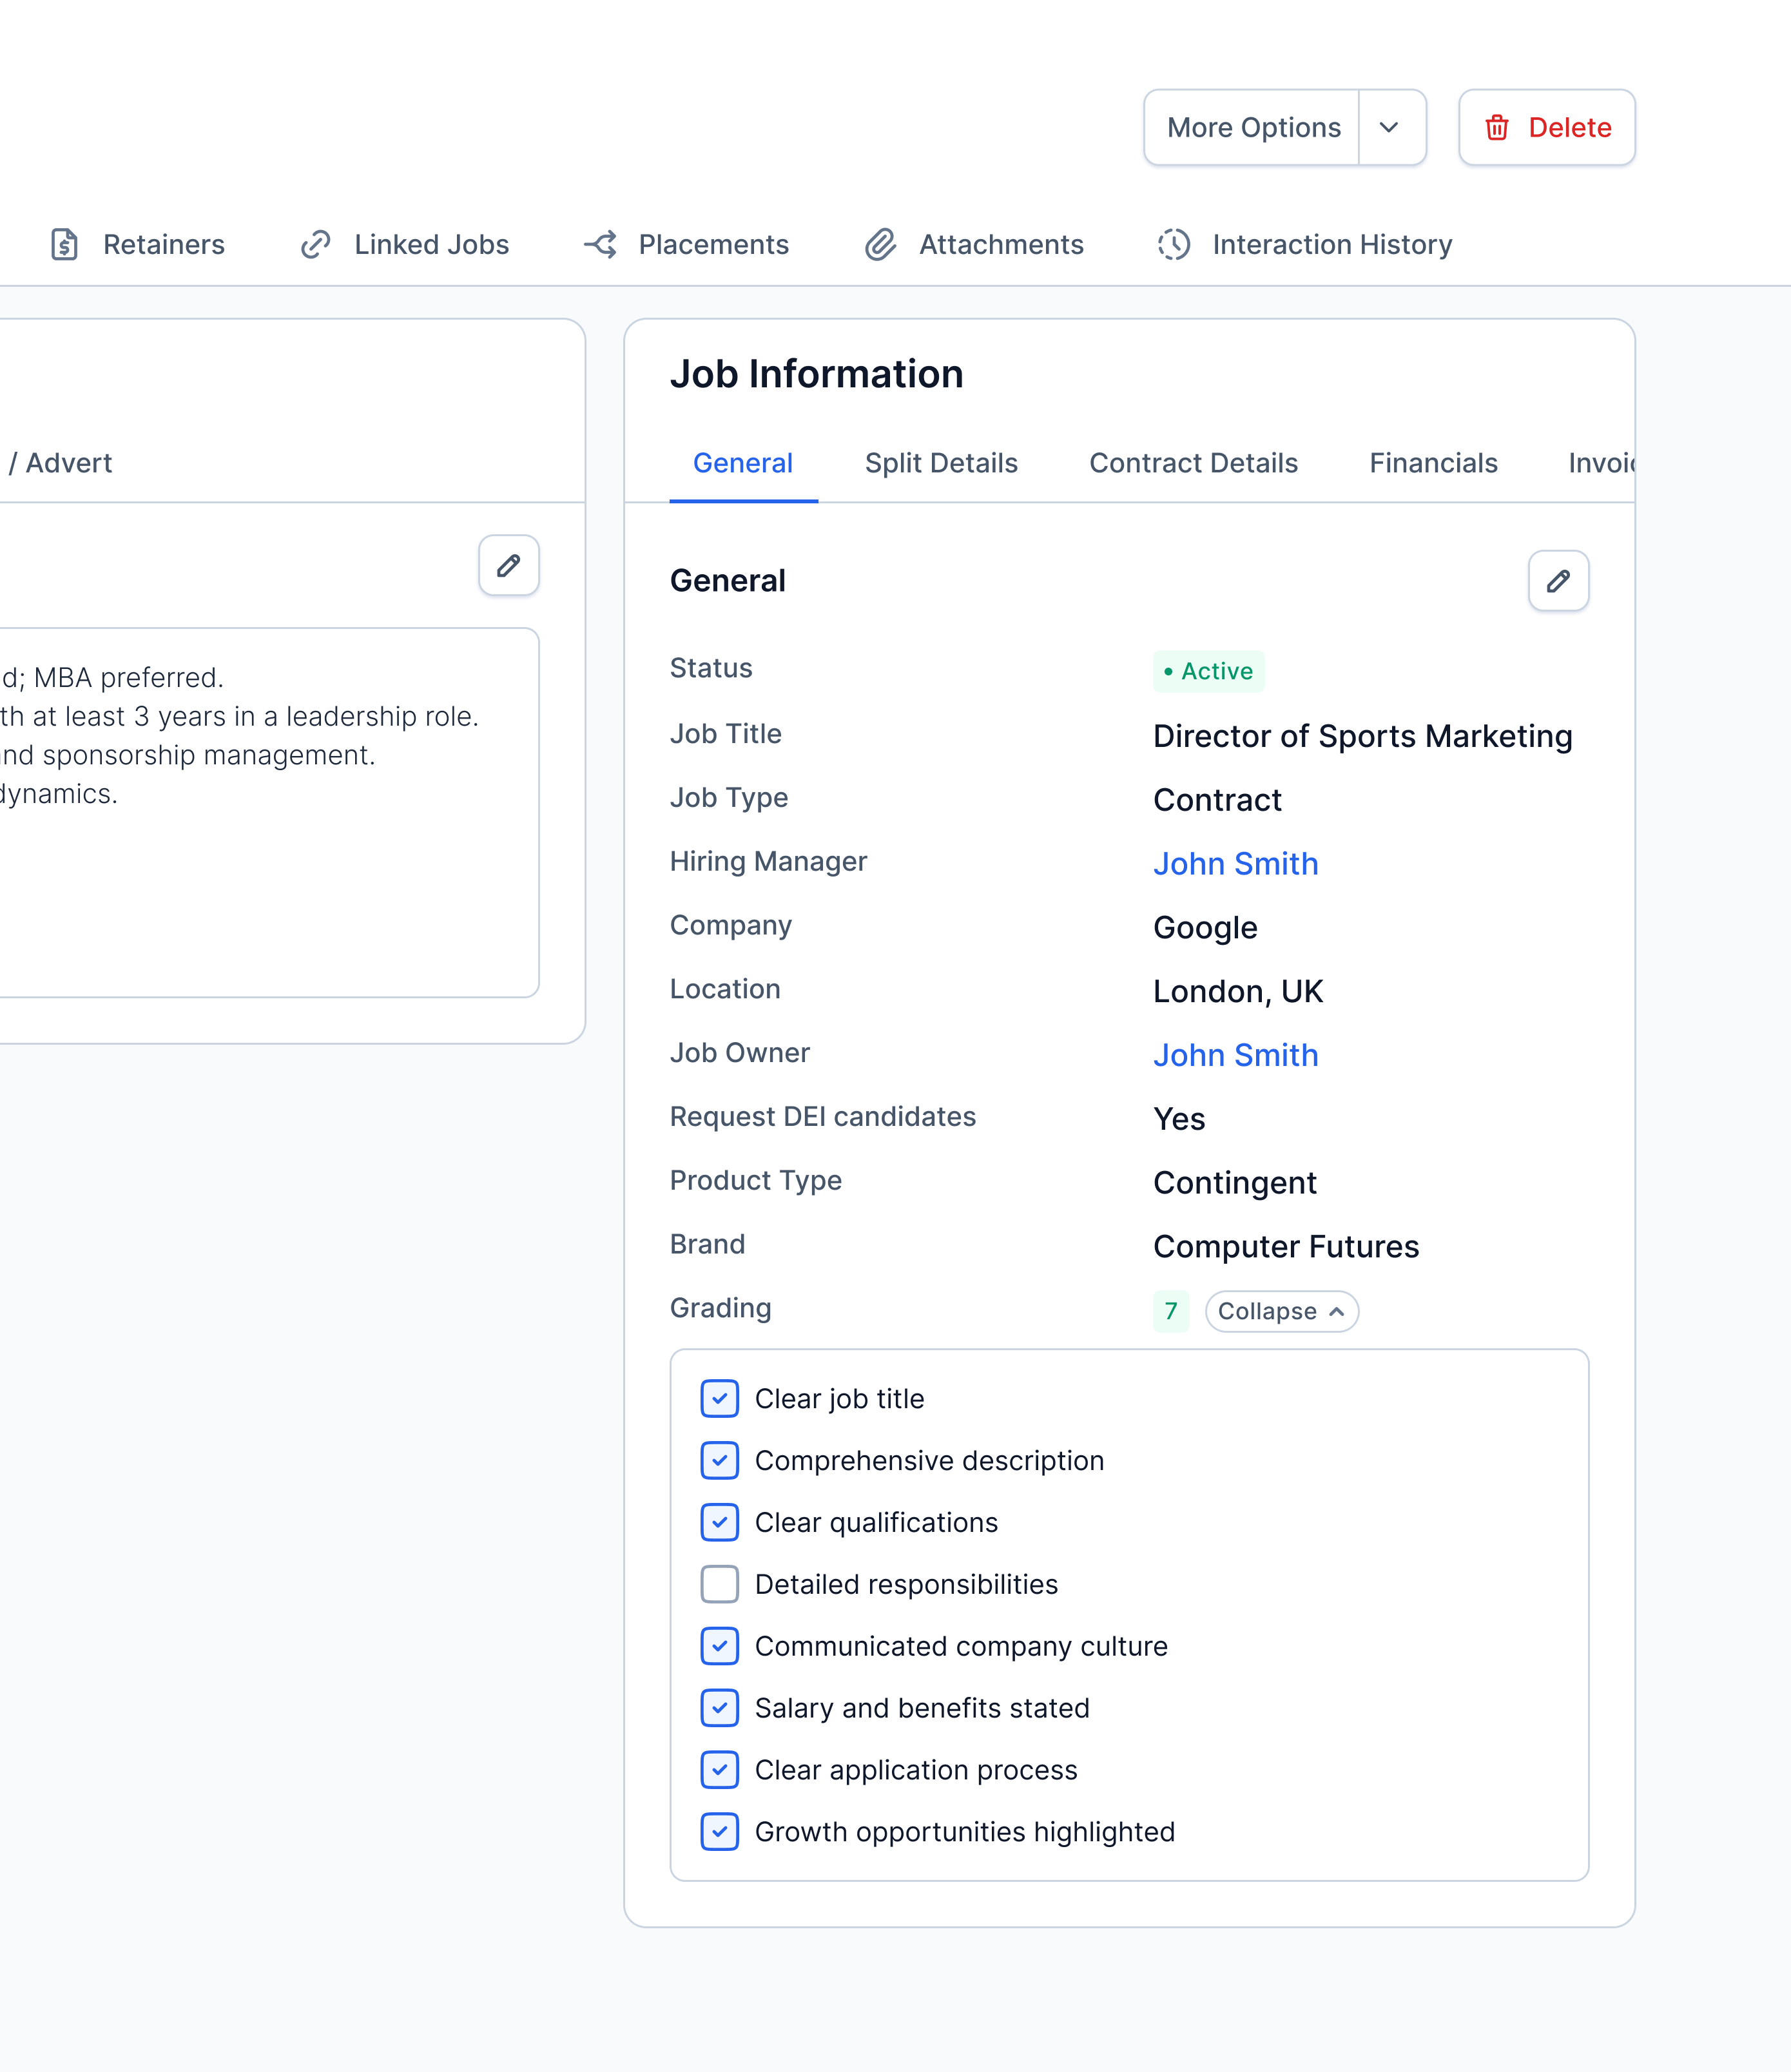Image resolution: width=1791 pixels, height=2072 pixels.
Task: Click the Request DEI candidates value Yes
Action: (x=1179, y=1119)
